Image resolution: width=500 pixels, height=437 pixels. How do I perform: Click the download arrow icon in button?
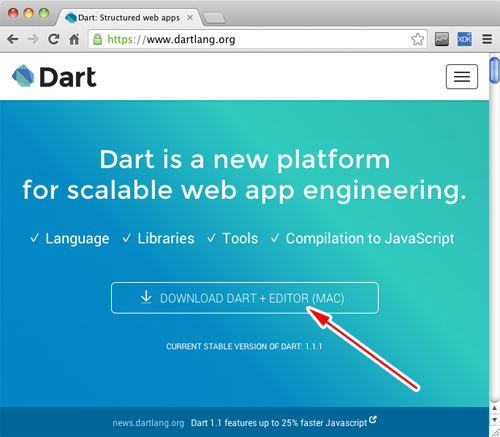click(146, 297)
